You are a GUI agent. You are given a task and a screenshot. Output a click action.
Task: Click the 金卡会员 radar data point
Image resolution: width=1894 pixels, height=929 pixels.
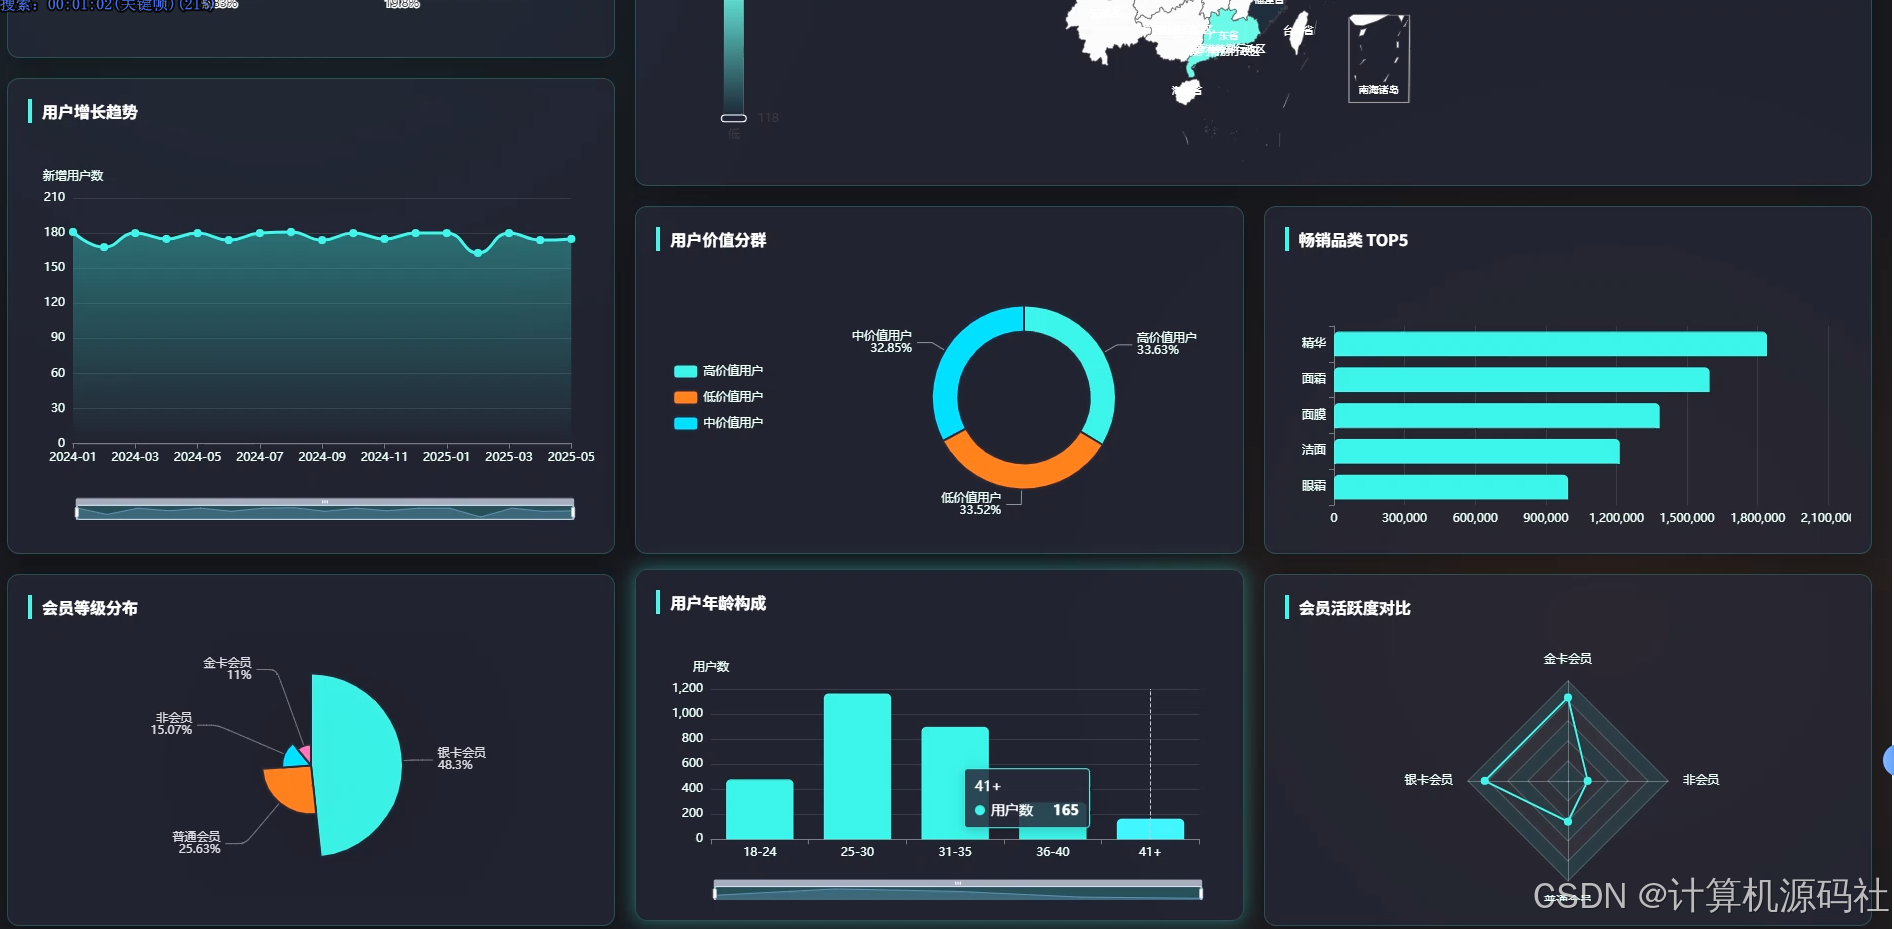tap(1567, 697)
